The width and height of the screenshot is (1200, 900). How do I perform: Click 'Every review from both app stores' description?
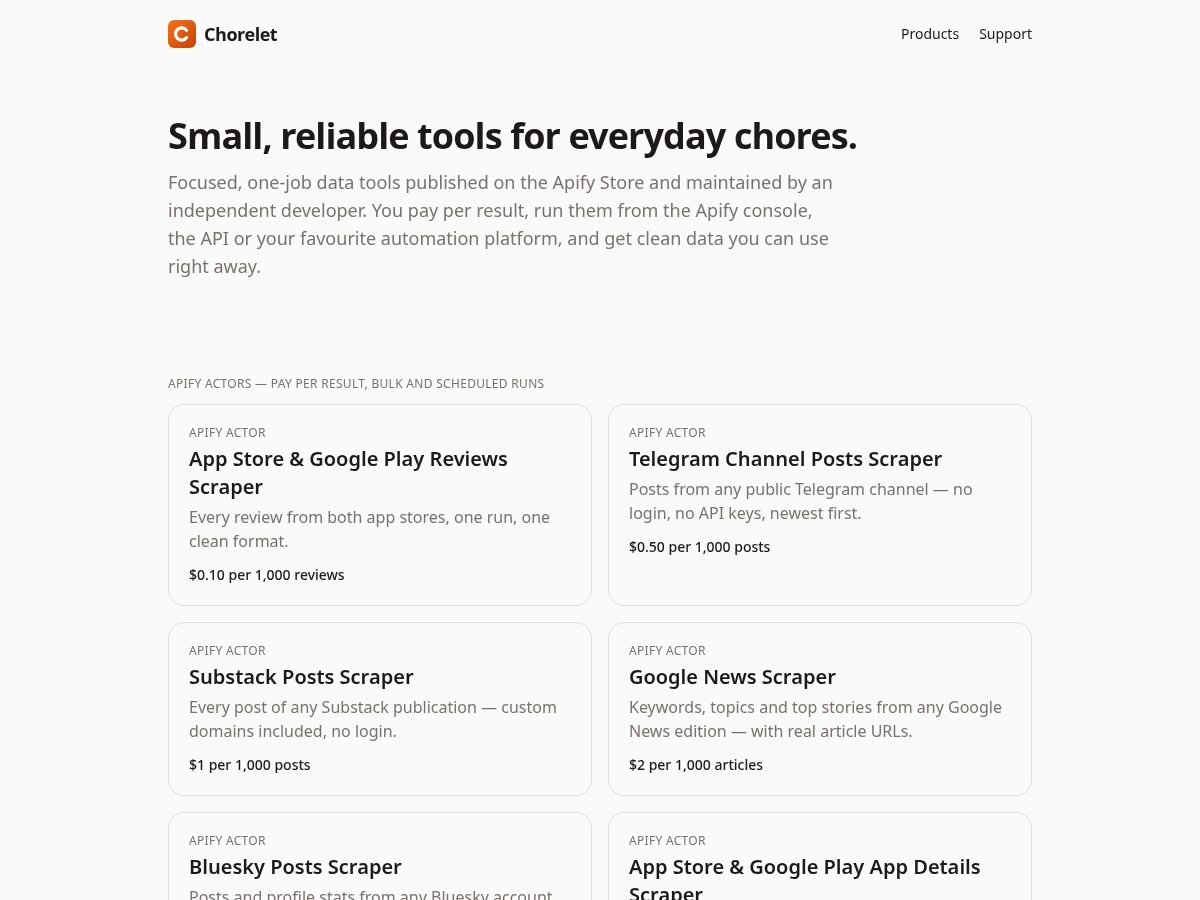coord(370,529)
